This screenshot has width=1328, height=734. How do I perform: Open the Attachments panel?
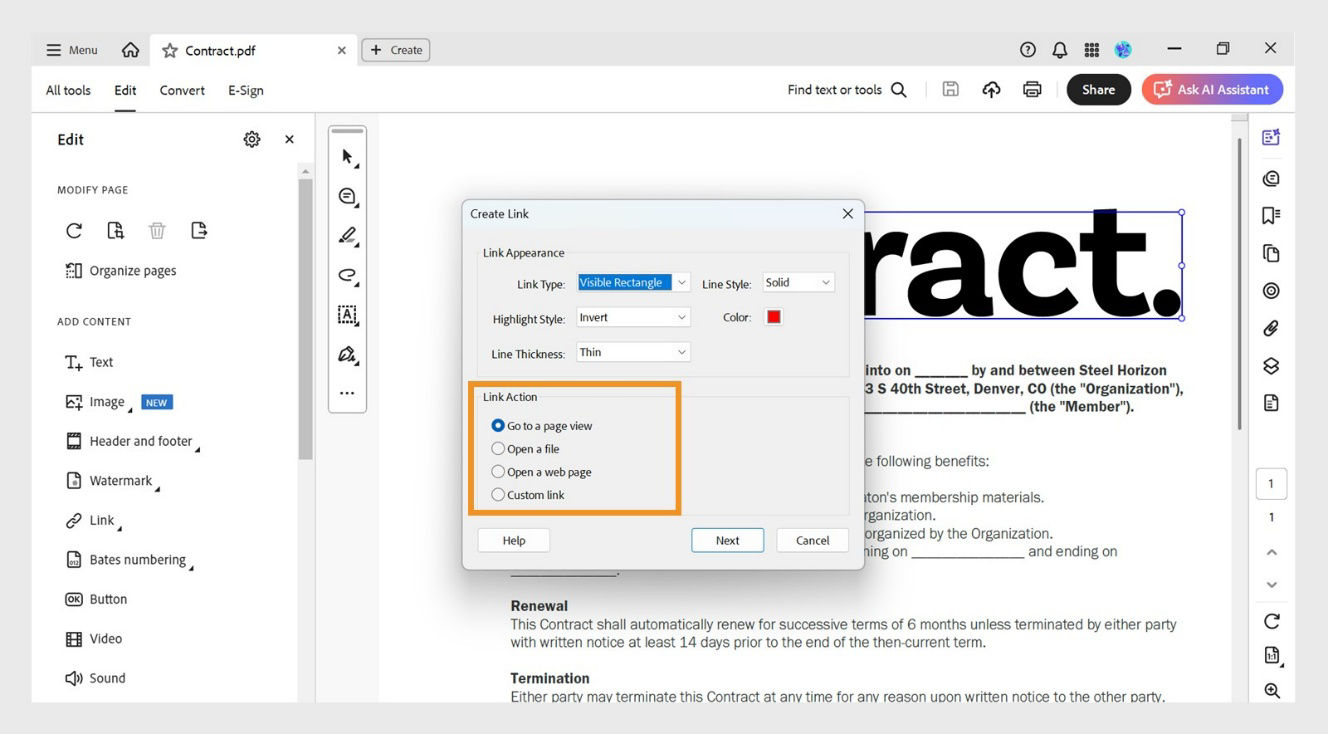(x=1271, y=327)
